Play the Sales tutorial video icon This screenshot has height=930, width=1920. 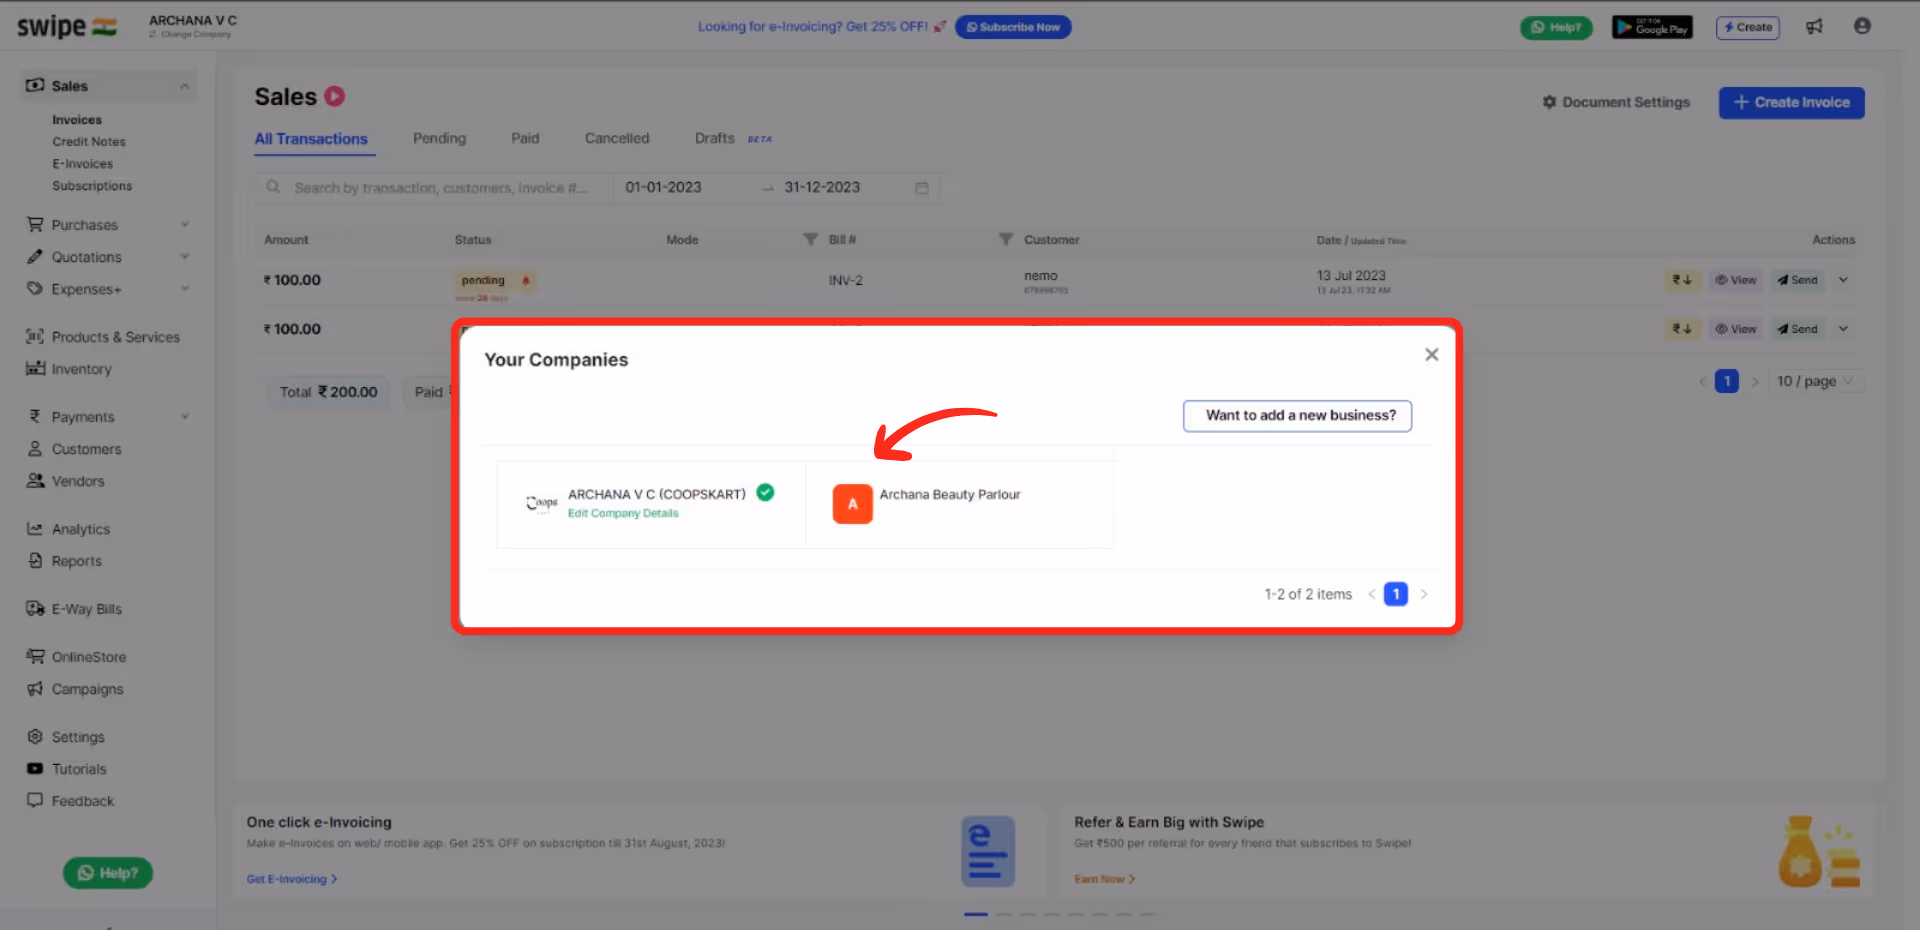tap(335, 96)
